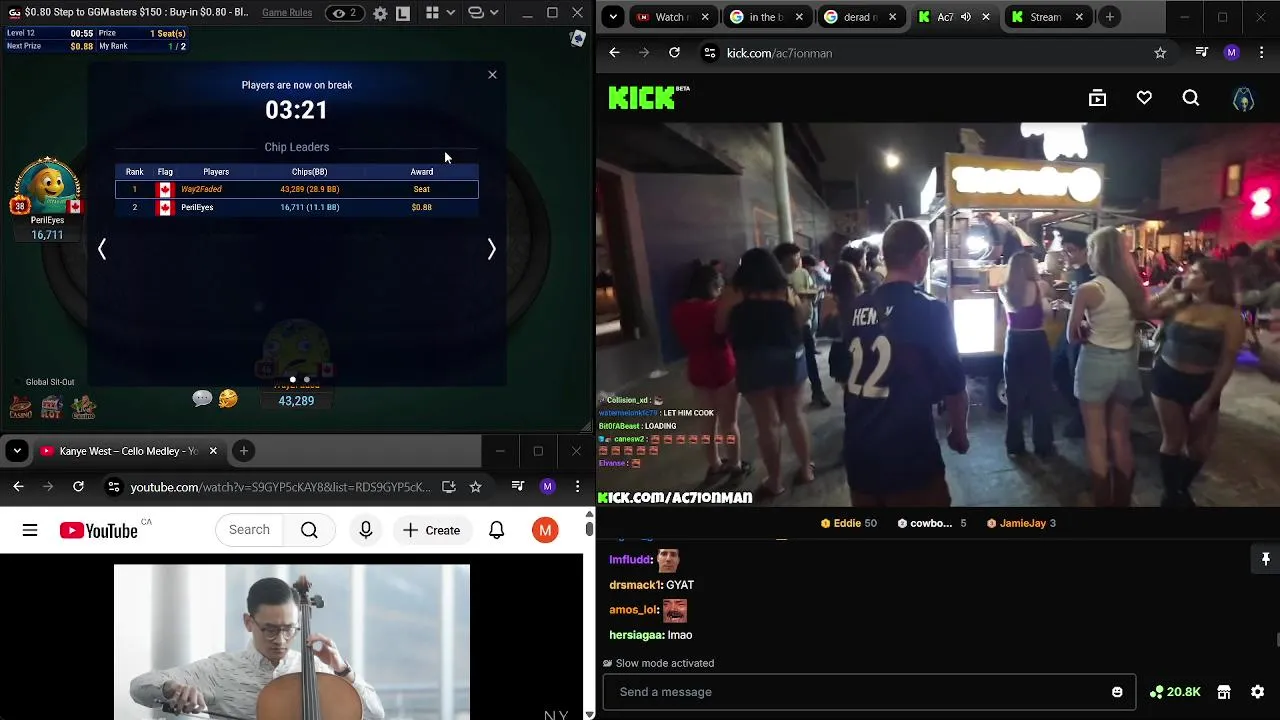Image resolution: width=1280 pixels, height=720 pixels.
Task: Open Kick browse streams icon
Action: [x=1097, y=98]
